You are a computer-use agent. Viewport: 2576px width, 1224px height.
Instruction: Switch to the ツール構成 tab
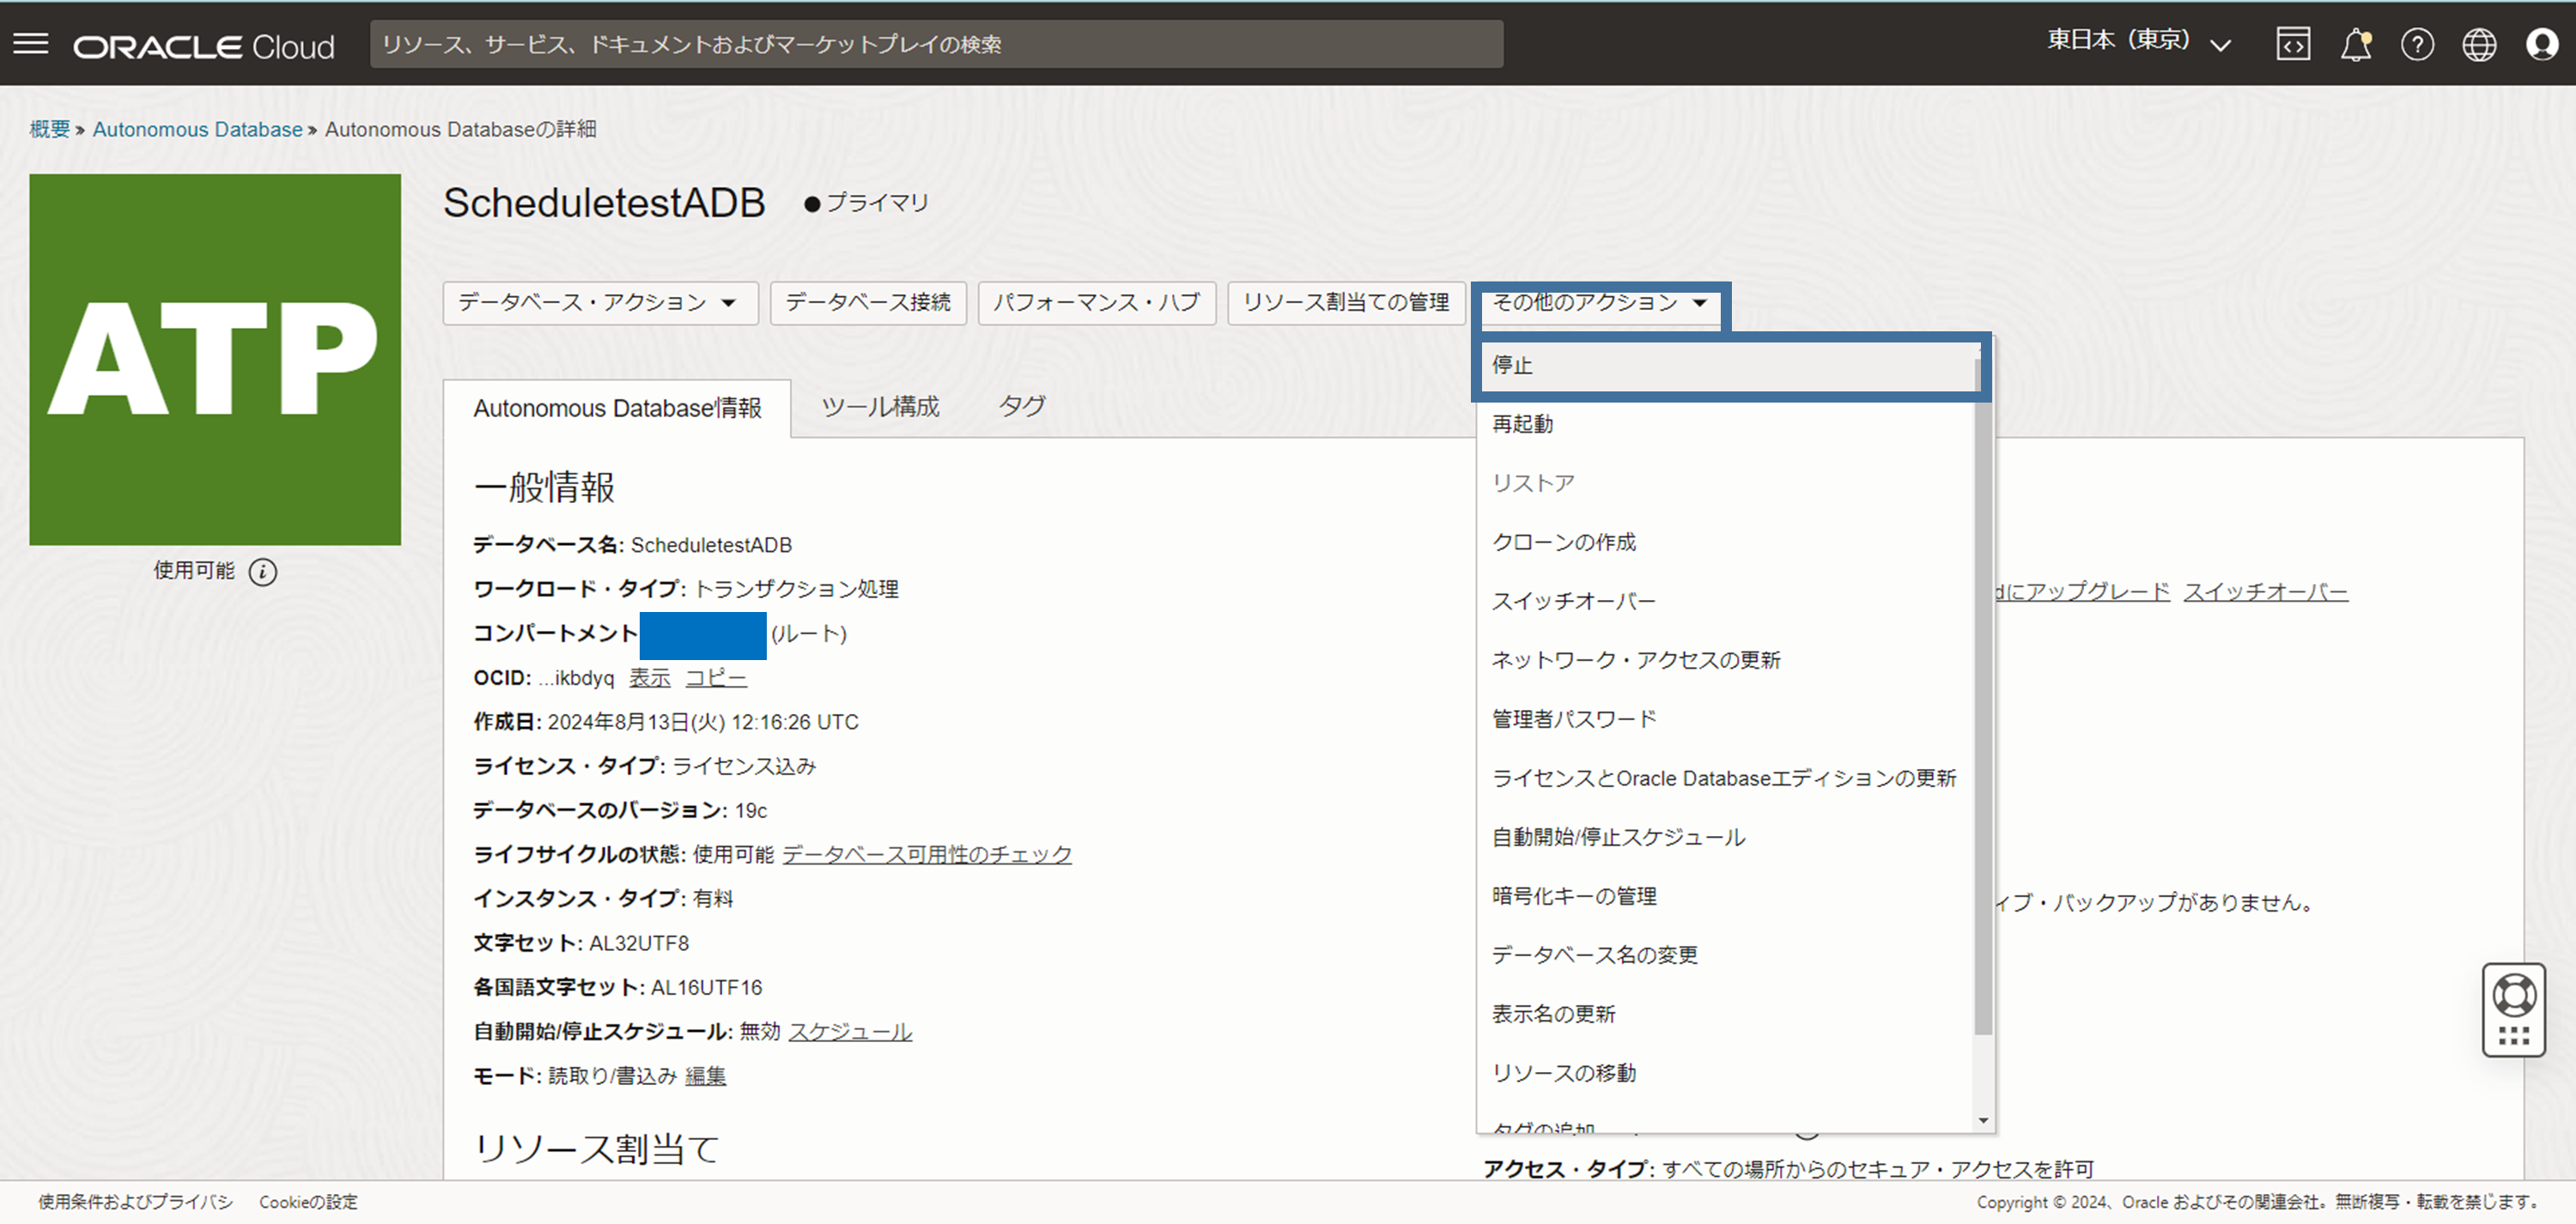coord(880,407)
